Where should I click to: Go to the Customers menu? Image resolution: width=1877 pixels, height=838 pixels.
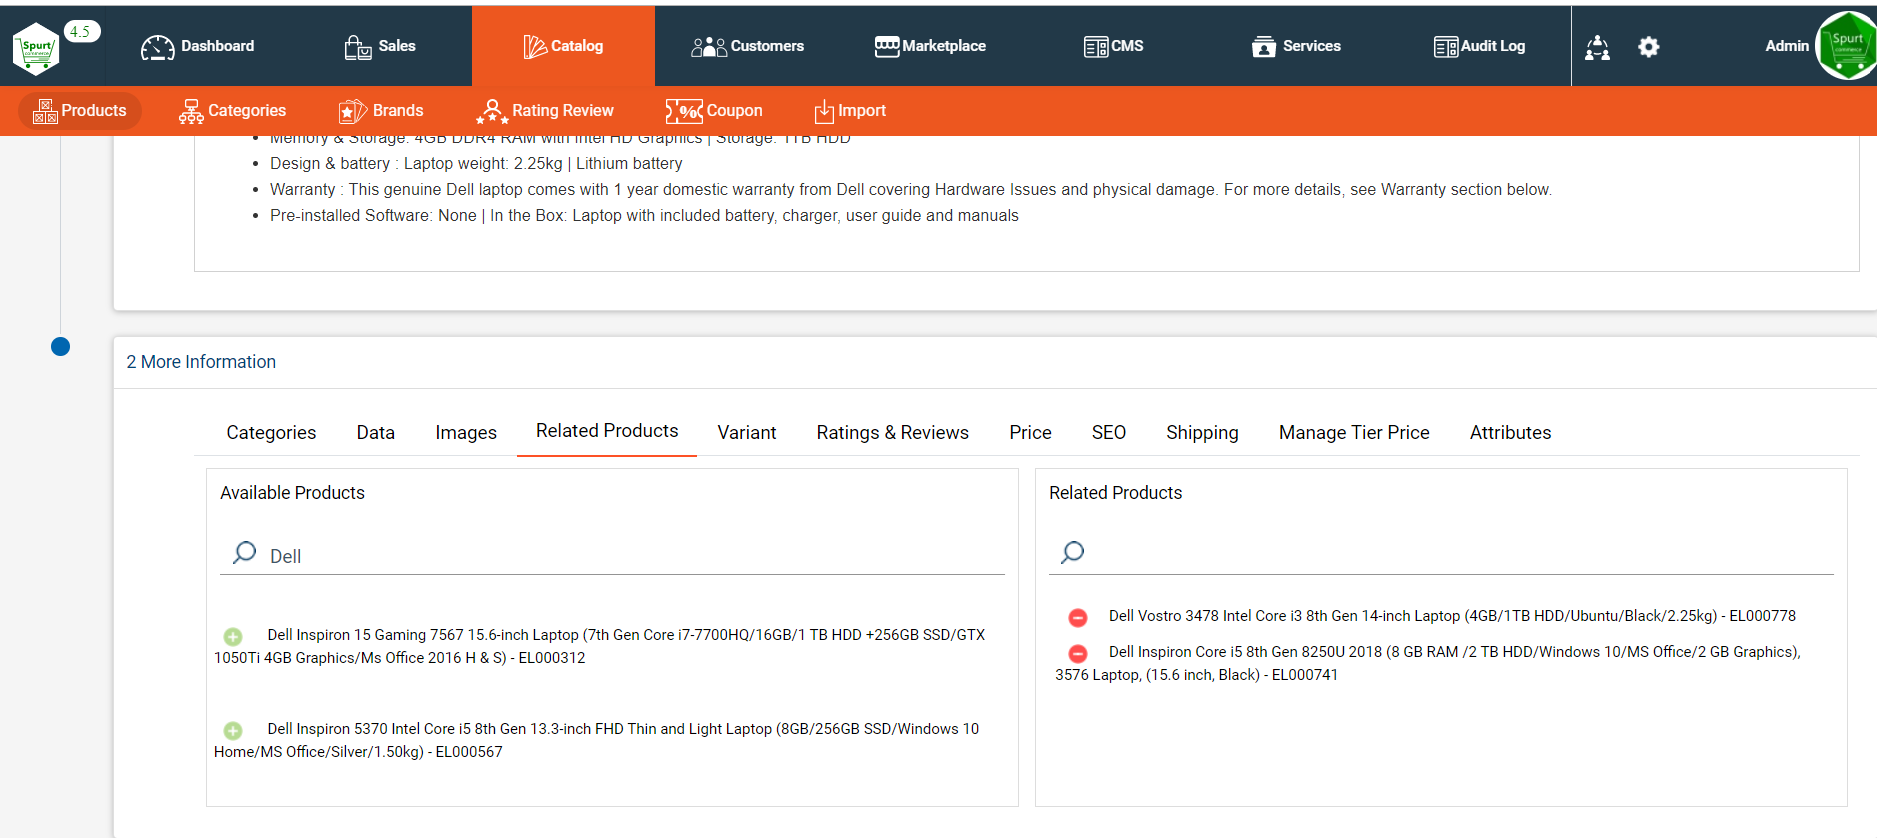(x=747, y=46)
